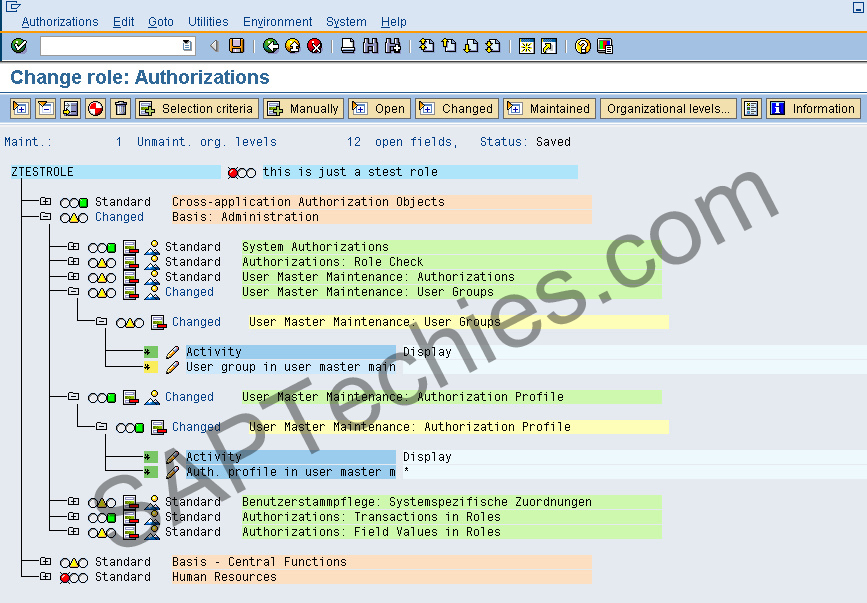The width and height of the screenshot is (867, 603).
Task: Click the Generate profile icon (red-white circle)
Action: click(95, 110)
